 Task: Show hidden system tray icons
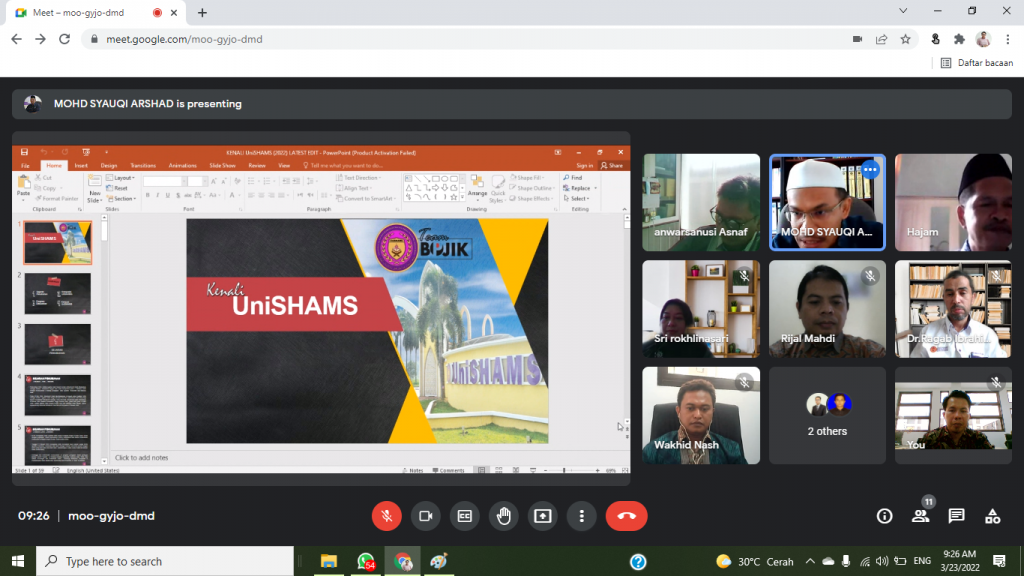(810, 561)
